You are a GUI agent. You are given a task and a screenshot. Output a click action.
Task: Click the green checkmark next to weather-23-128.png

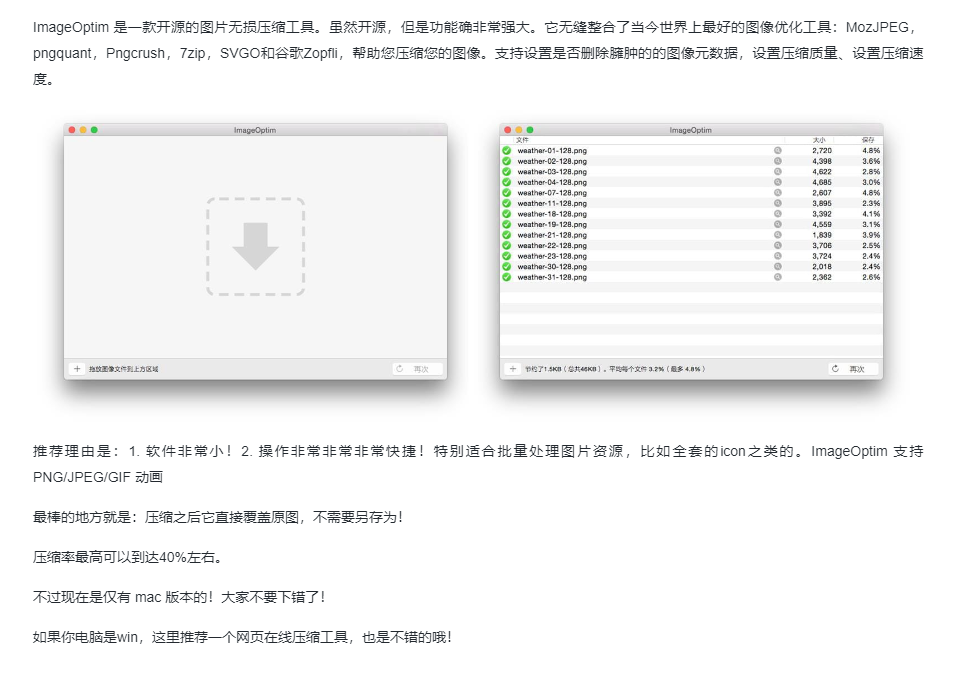pos(507,256)
